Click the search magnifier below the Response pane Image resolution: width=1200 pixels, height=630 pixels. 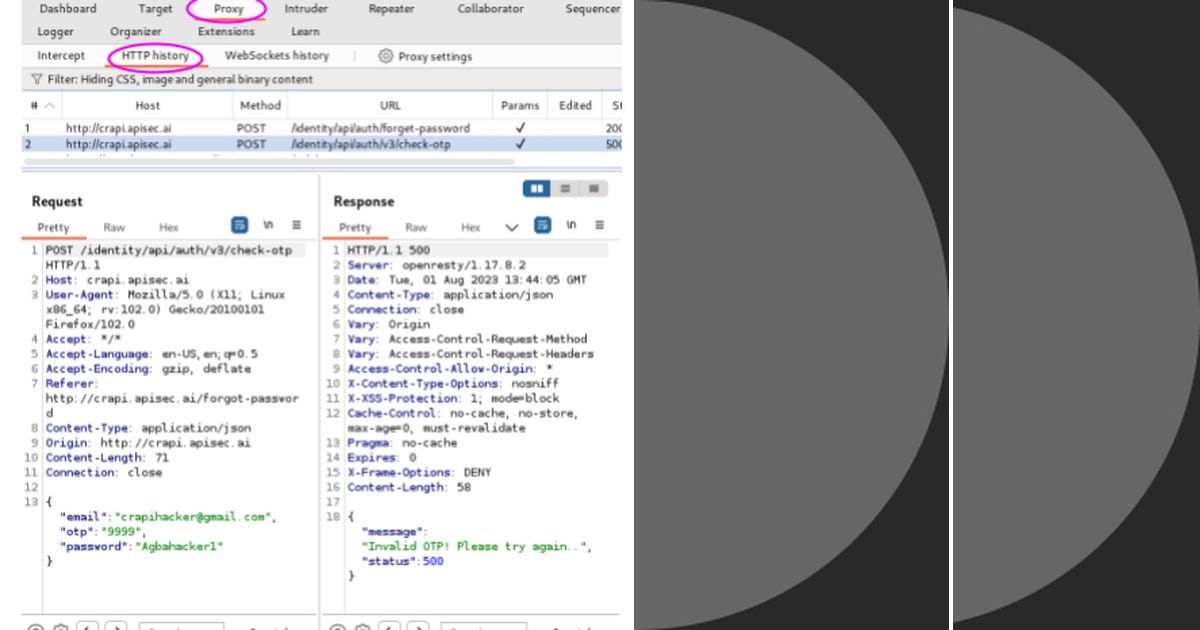336,627
